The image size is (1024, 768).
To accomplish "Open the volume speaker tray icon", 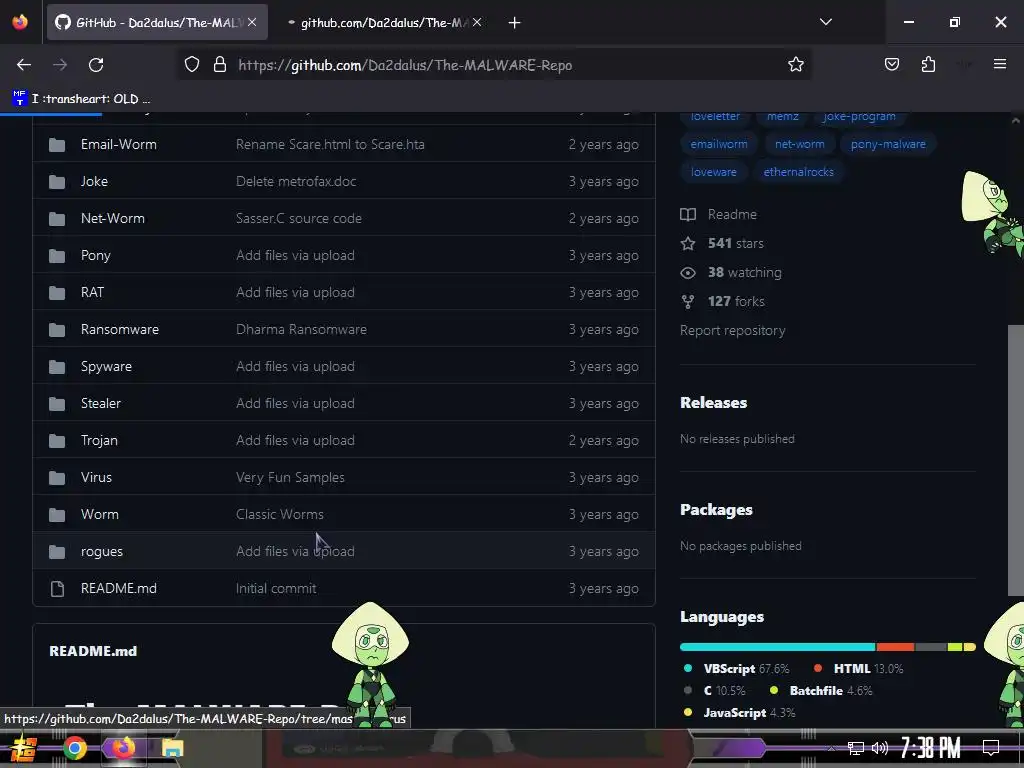I will (880, 748).
